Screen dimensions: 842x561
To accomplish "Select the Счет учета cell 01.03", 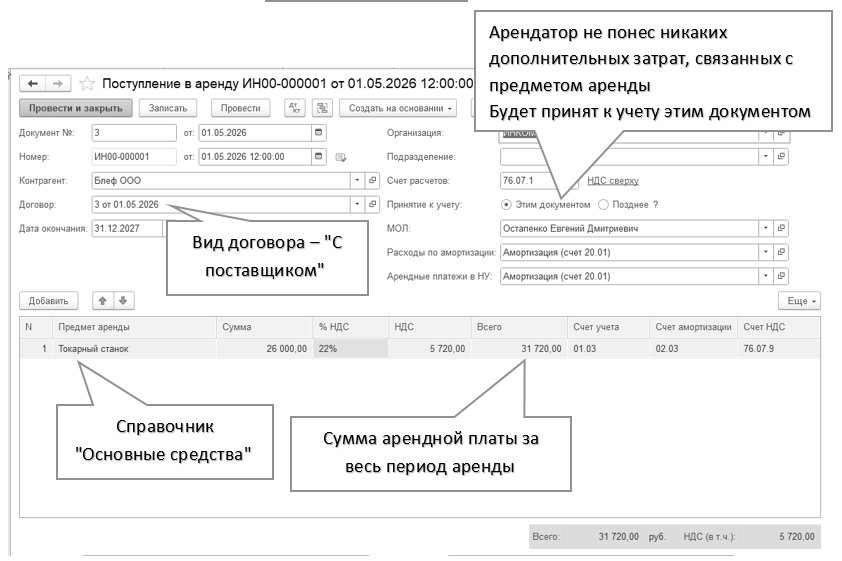I will pos(608,349).
